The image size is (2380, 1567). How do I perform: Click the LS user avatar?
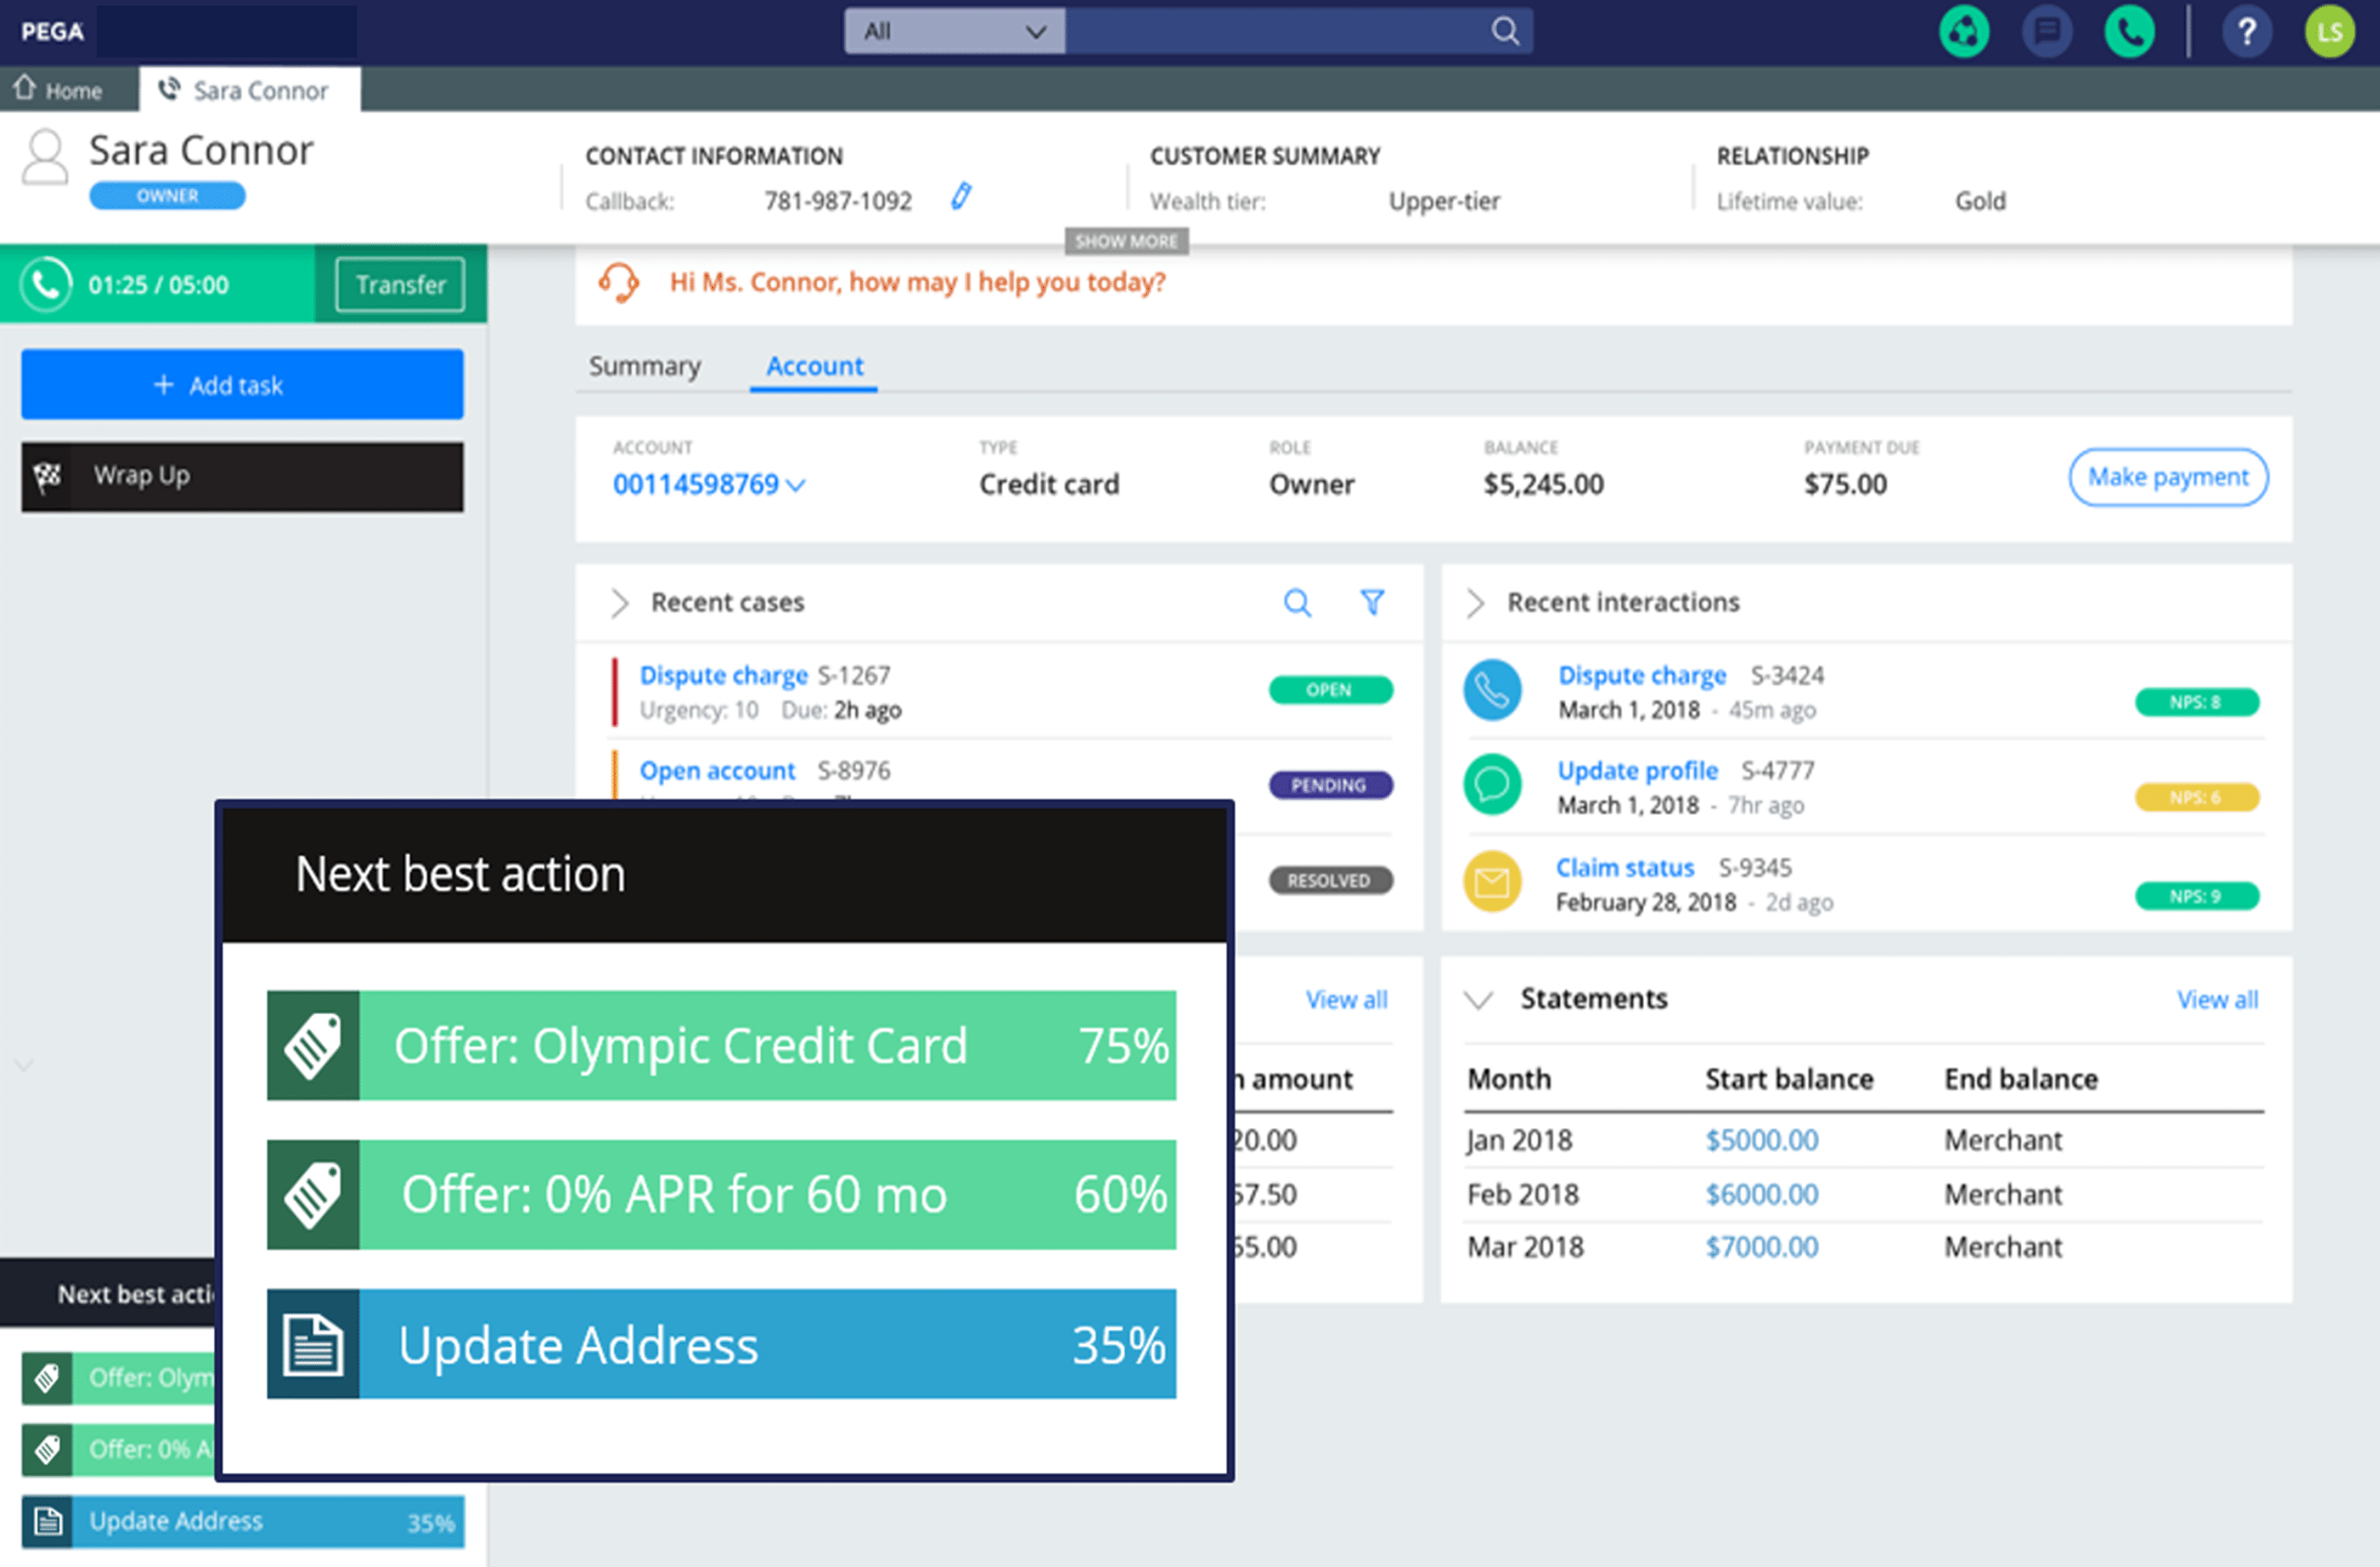click(x=2329, y=31)
